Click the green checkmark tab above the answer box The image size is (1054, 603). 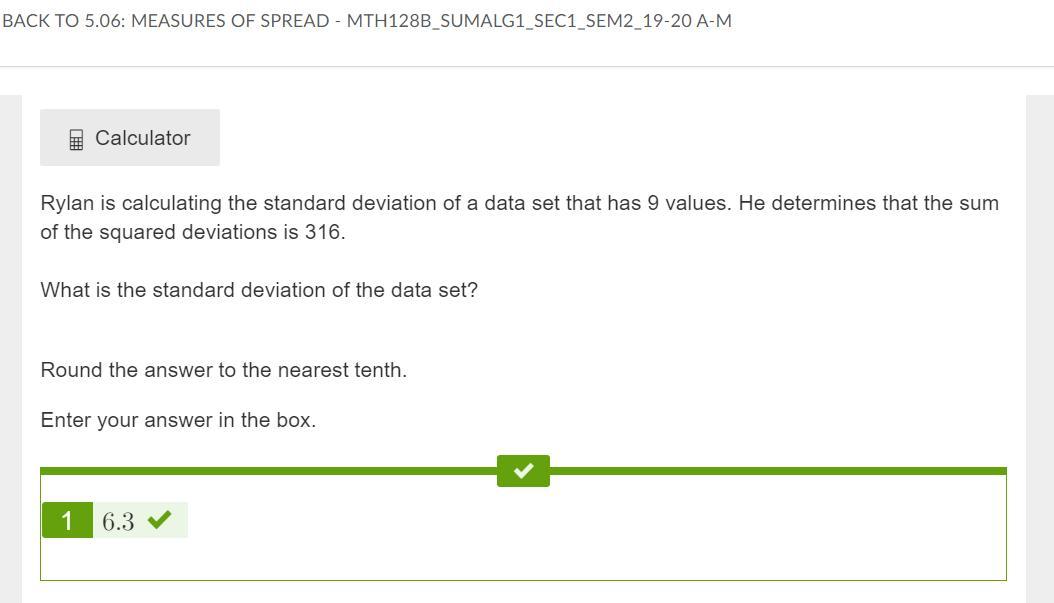click(523, 470)
